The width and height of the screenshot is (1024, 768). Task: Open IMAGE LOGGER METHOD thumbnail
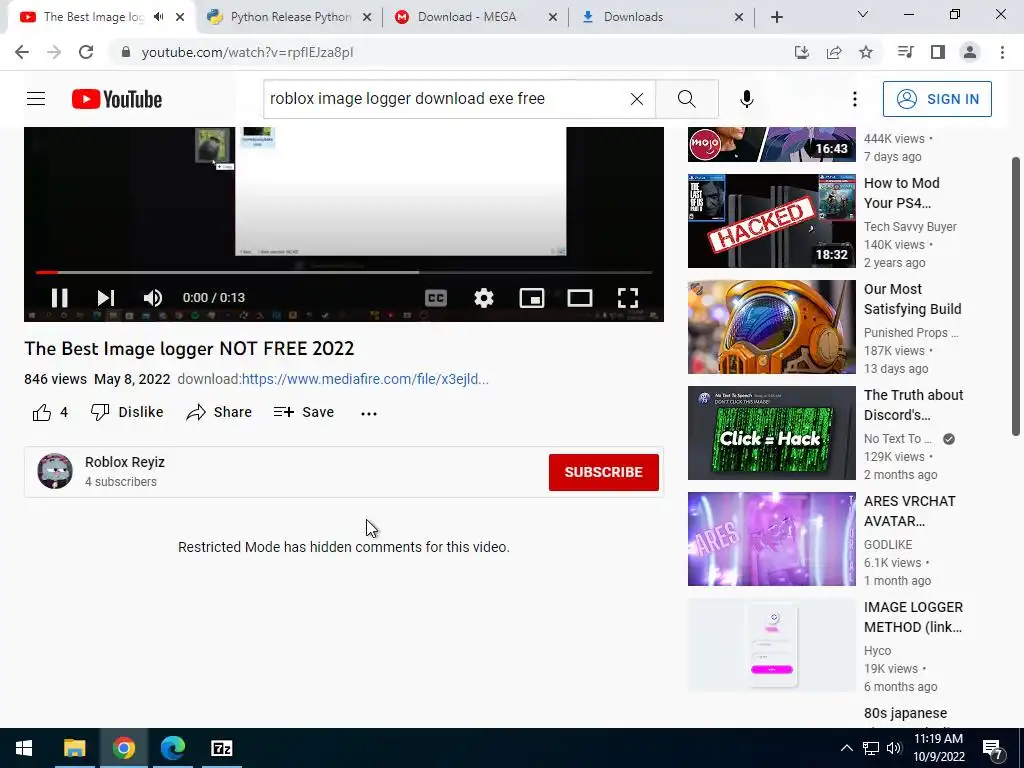pyautogui.click(x=771, y=645)
